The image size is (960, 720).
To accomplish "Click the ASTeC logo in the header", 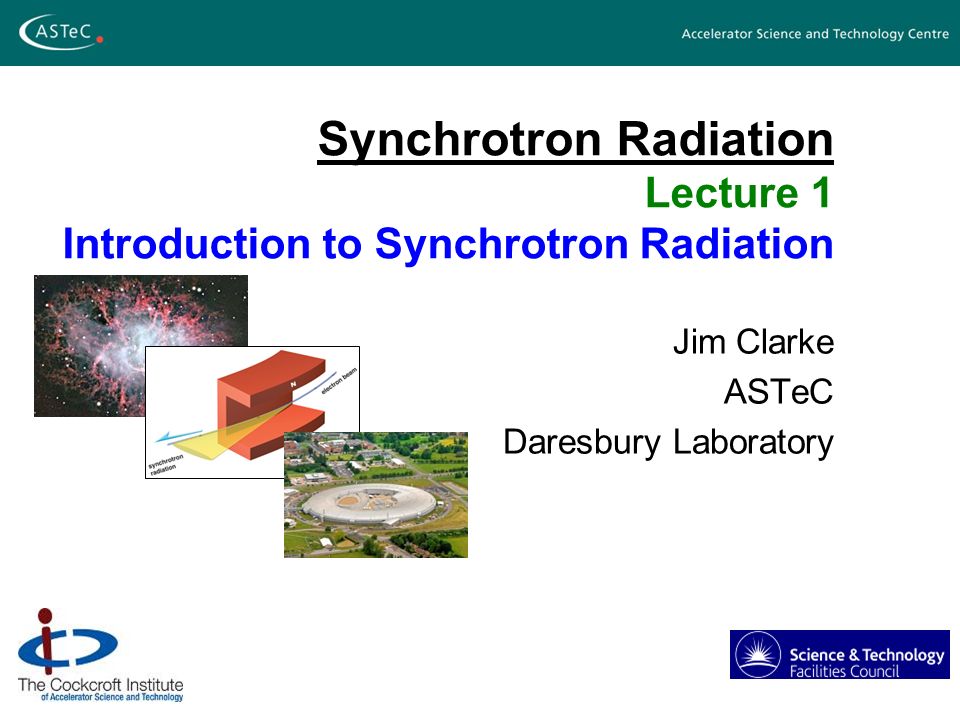I will (x=61, y=32).
